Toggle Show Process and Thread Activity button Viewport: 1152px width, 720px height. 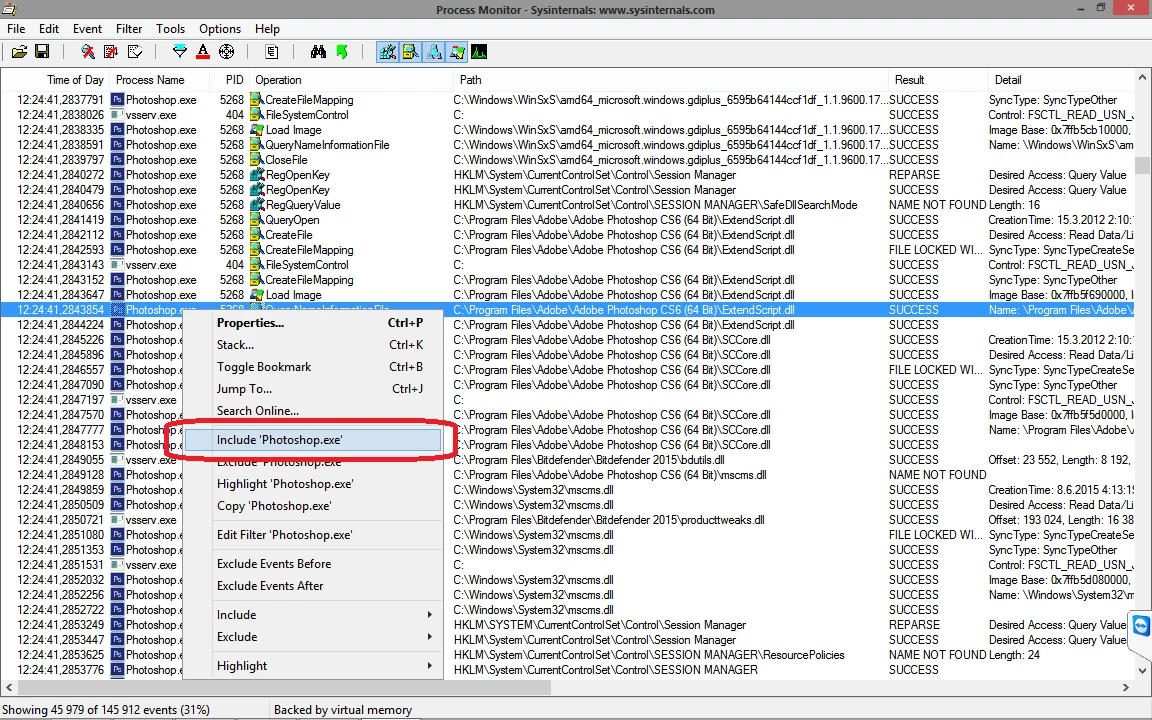(x=456, y=51)
